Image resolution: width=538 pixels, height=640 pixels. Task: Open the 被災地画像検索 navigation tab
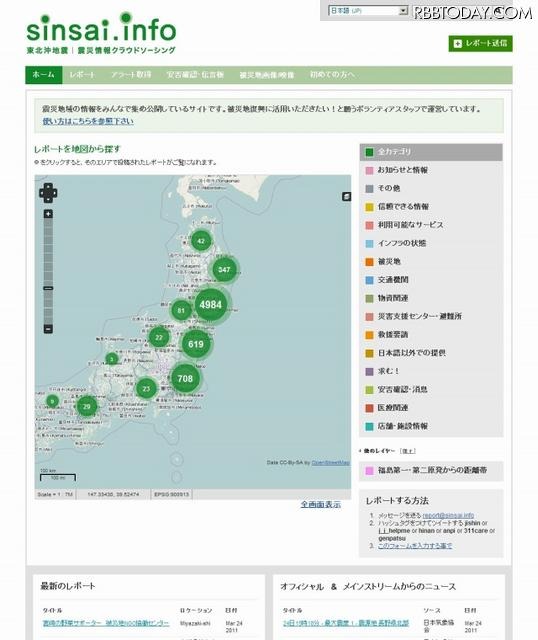267,75
